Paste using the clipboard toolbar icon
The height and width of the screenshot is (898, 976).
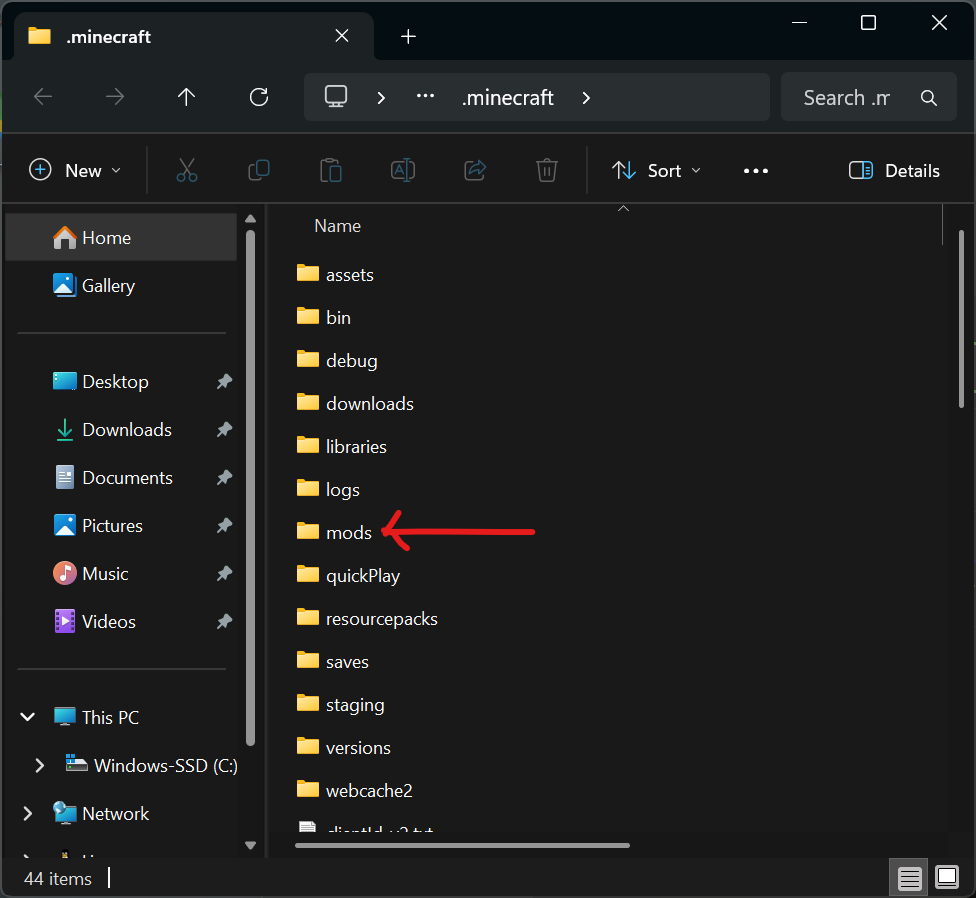coord(331,170)
